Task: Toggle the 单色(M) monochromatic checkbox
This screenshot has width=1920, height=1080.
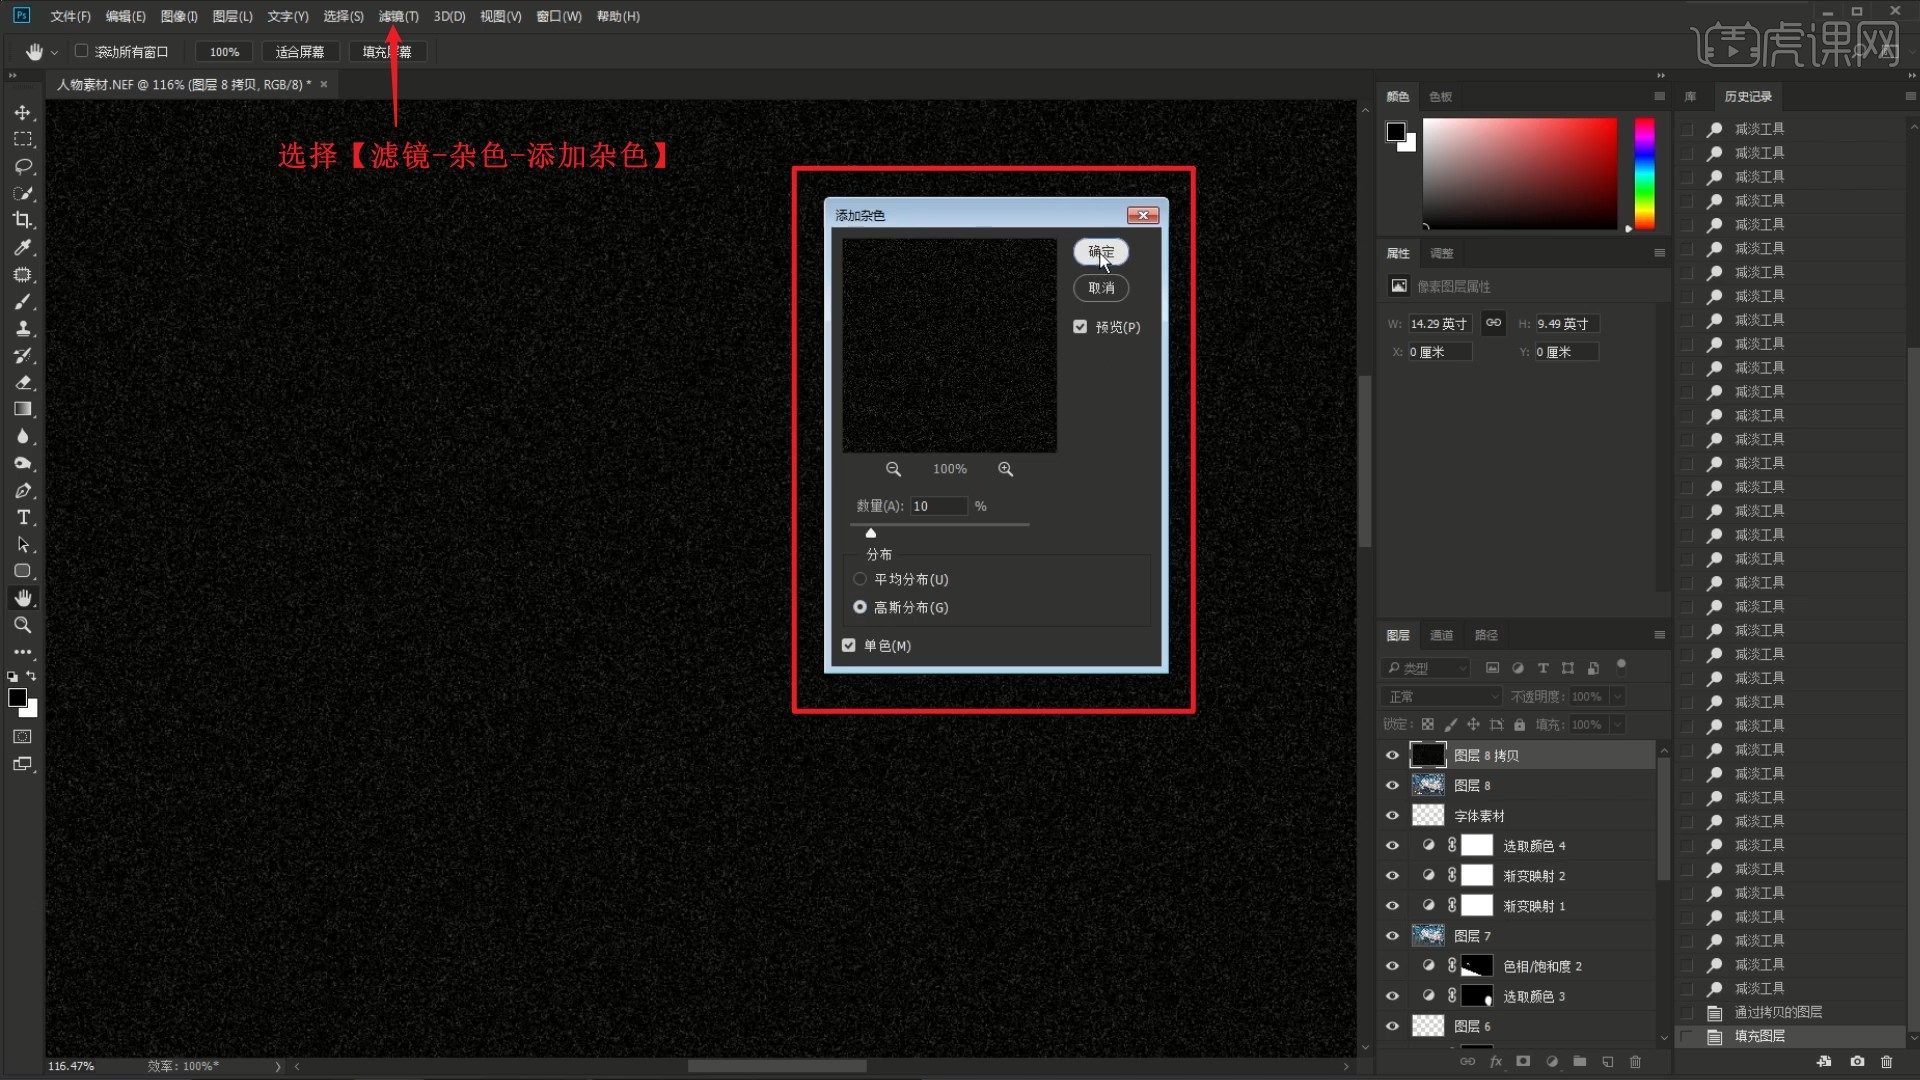Action: point(849,646)
